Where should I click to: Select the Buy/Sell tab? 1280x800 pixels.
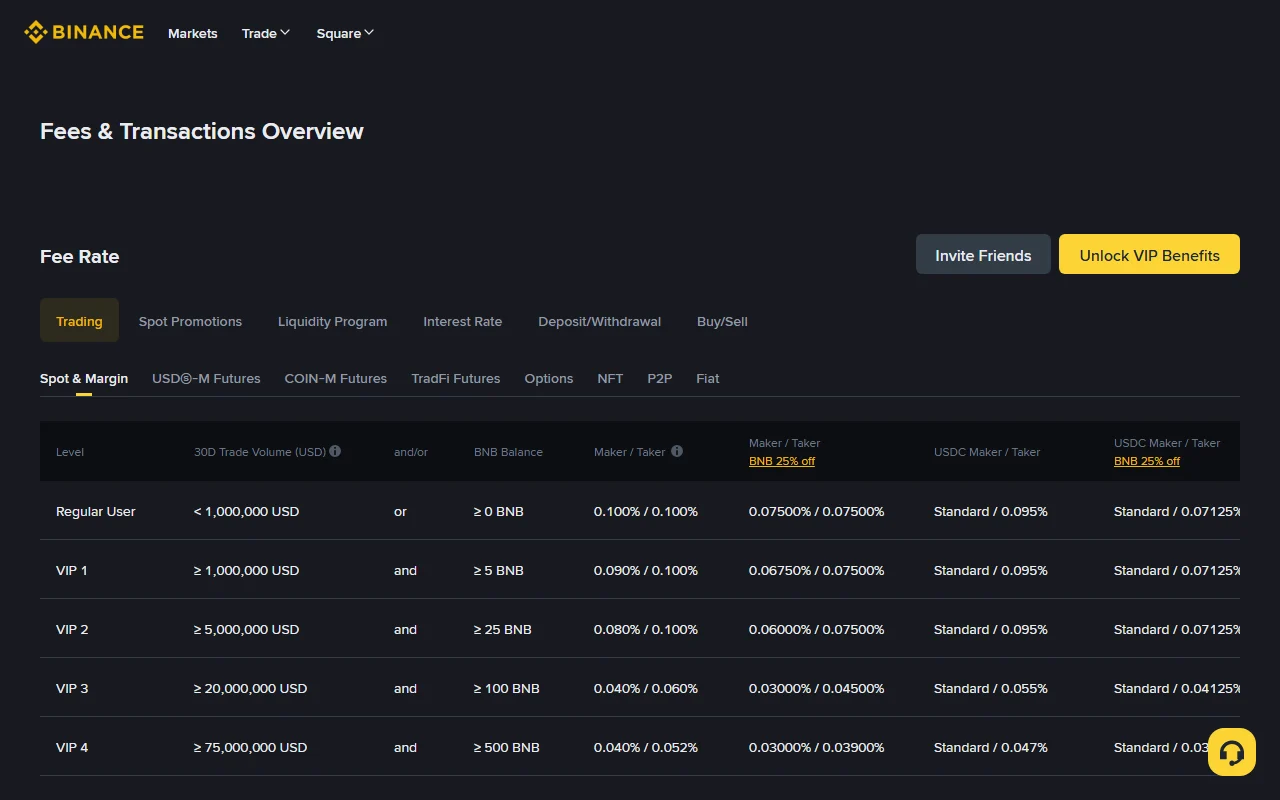pos(722,321)
